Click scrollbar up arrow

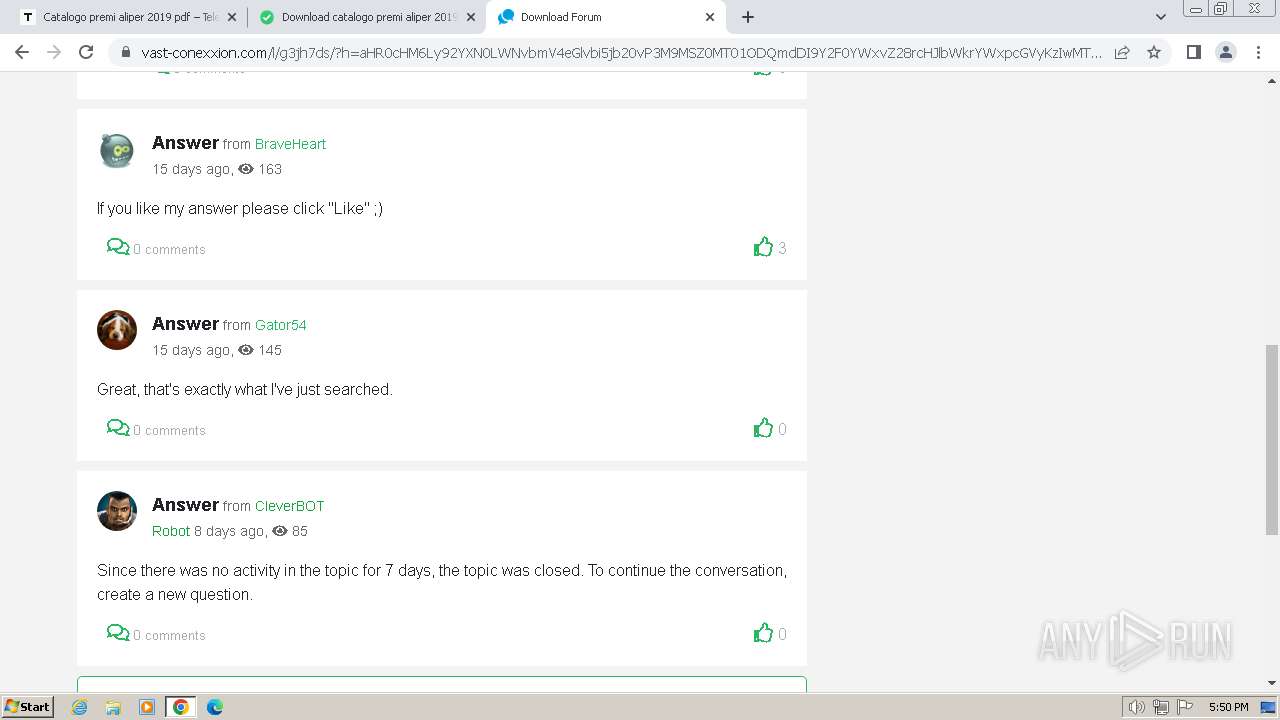click(x=1272, y=80)
